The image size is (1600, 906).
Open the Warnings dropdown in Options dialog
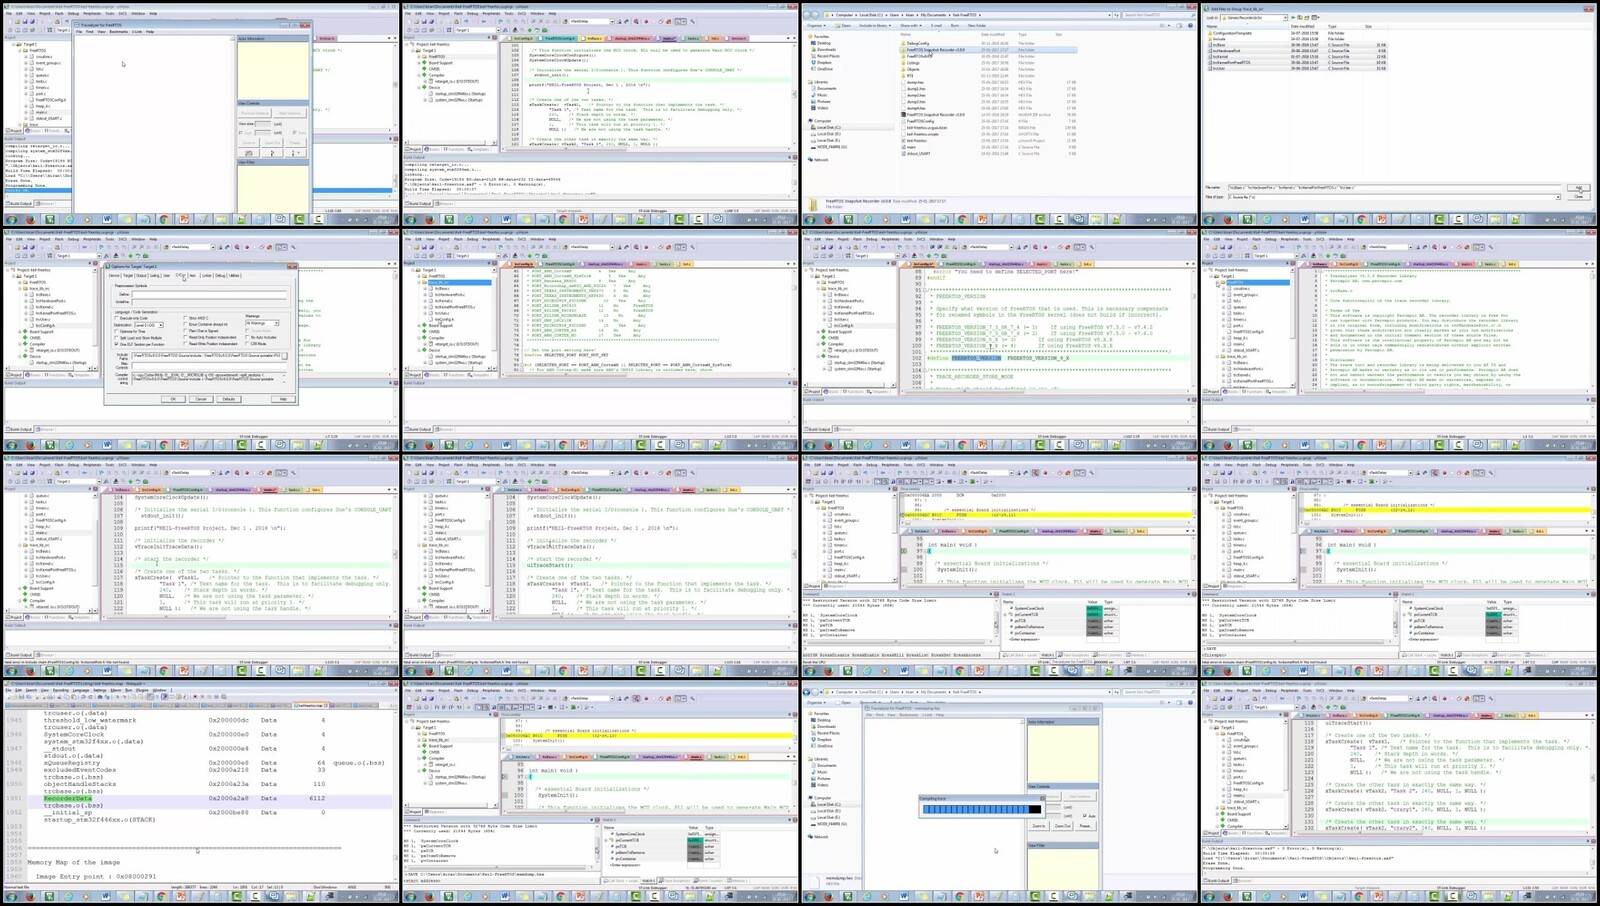(262, 323)
